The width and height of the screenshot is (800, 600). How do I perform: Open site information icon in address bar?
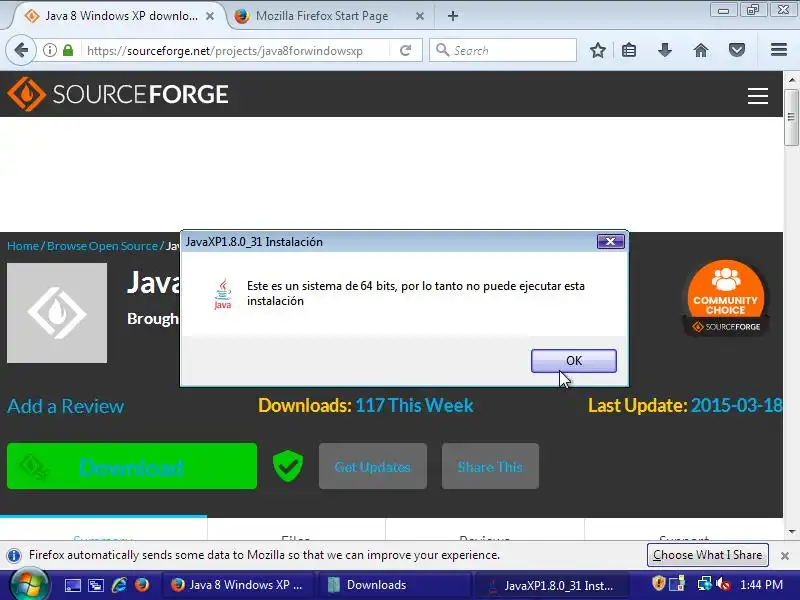(49, 51)
